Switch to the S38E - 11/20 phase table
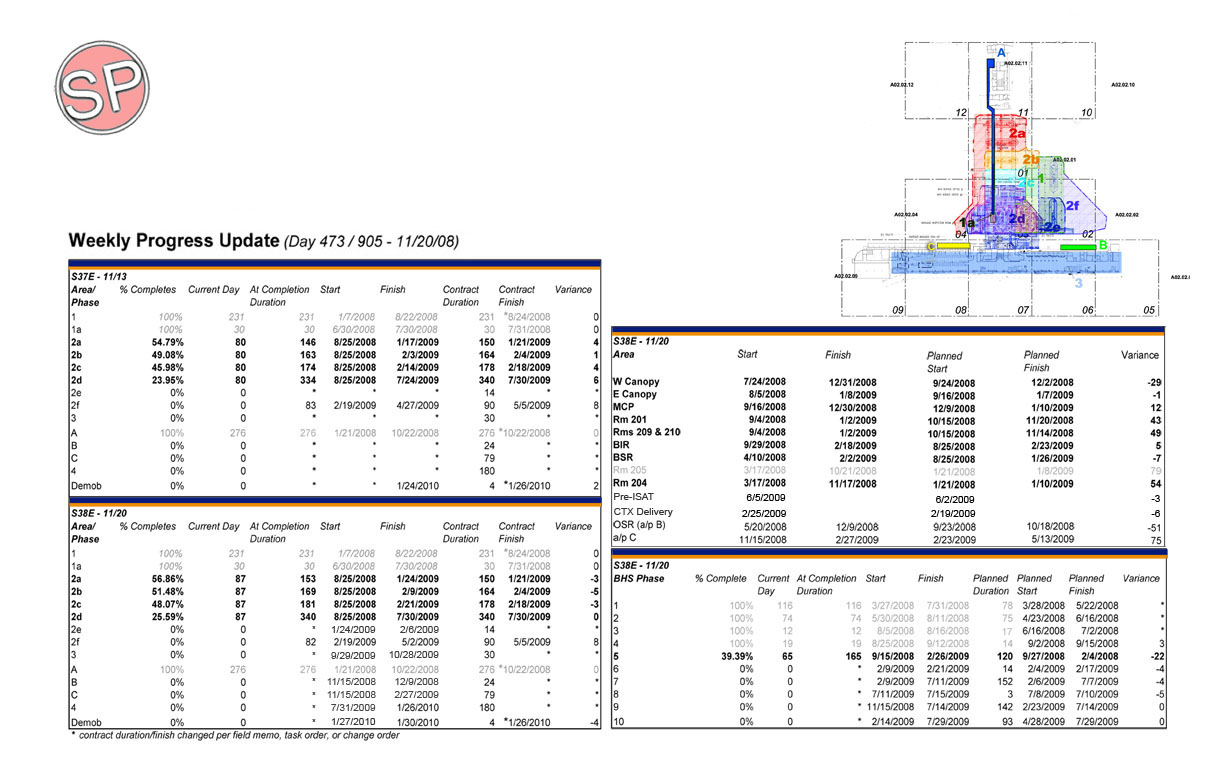Image resolution: width=1224 pixels, height=777 pixels. pyautogui.click(x=98, y=511)
